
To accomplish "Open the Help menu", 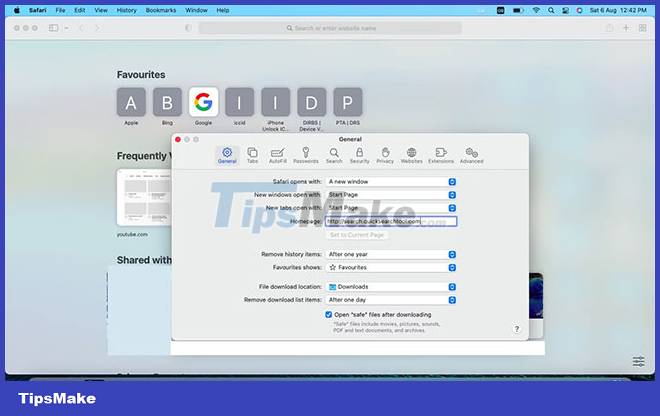I will point(223,10).
